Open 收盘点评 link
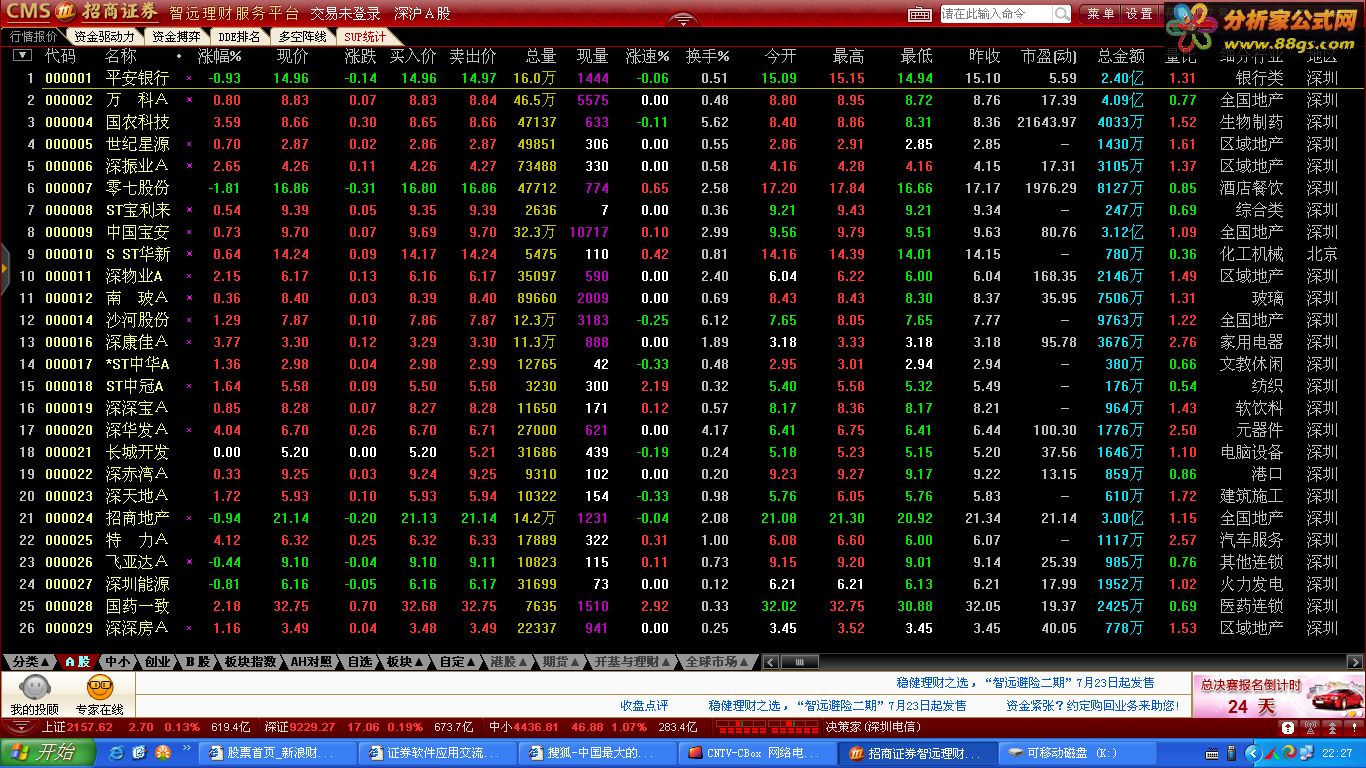Viewport: 1366px width, 768px height. tap(644, 706)
